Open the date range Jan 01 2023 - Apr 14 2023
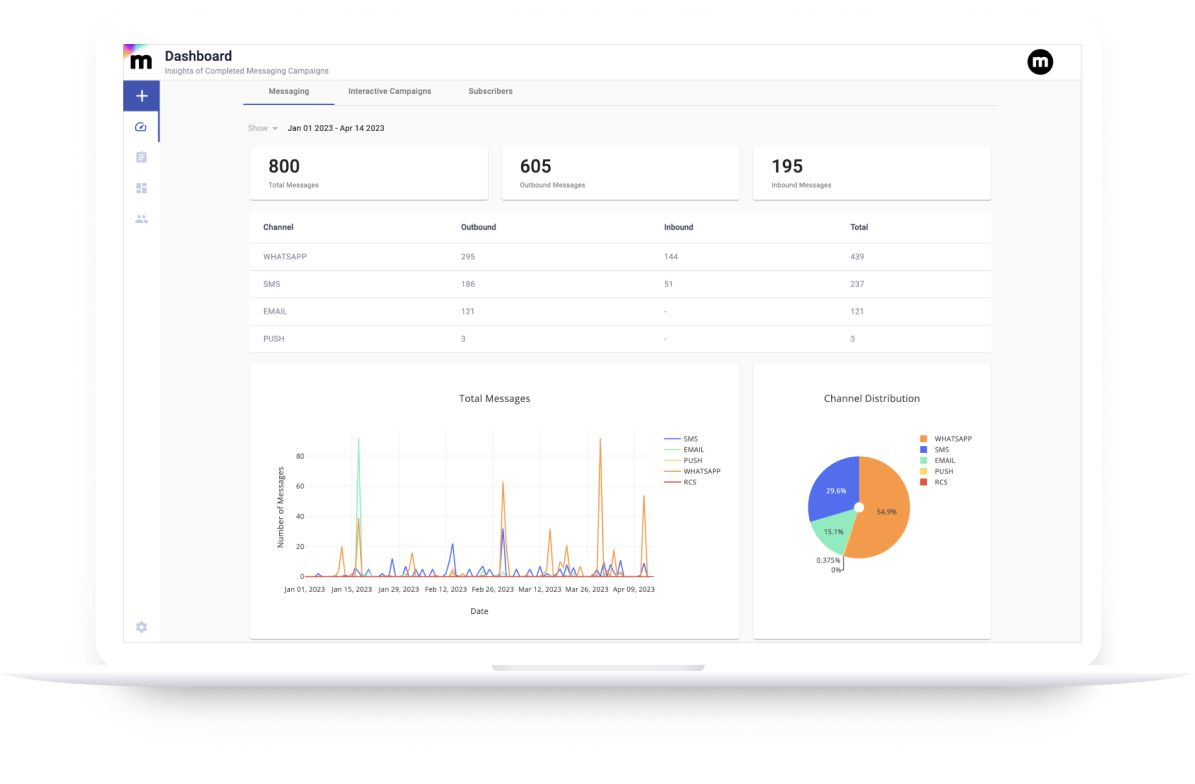The height and width of the screenshot is (784, 1195). pyautogui.click(x=336, y=128)
